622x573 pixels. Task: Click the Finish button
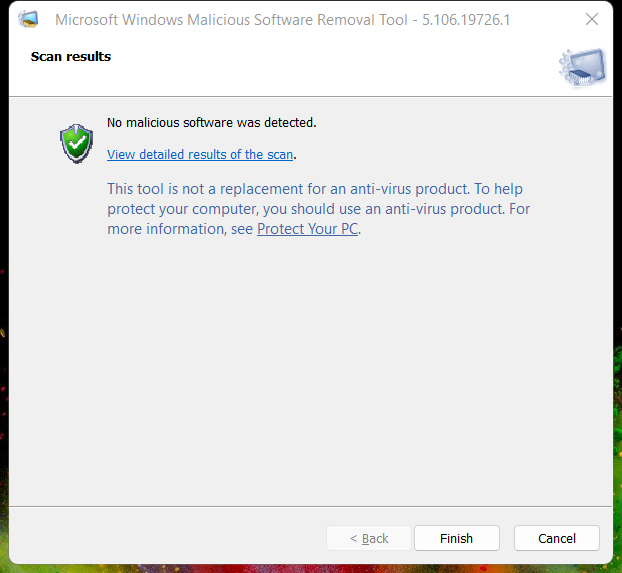coord(457,538)
